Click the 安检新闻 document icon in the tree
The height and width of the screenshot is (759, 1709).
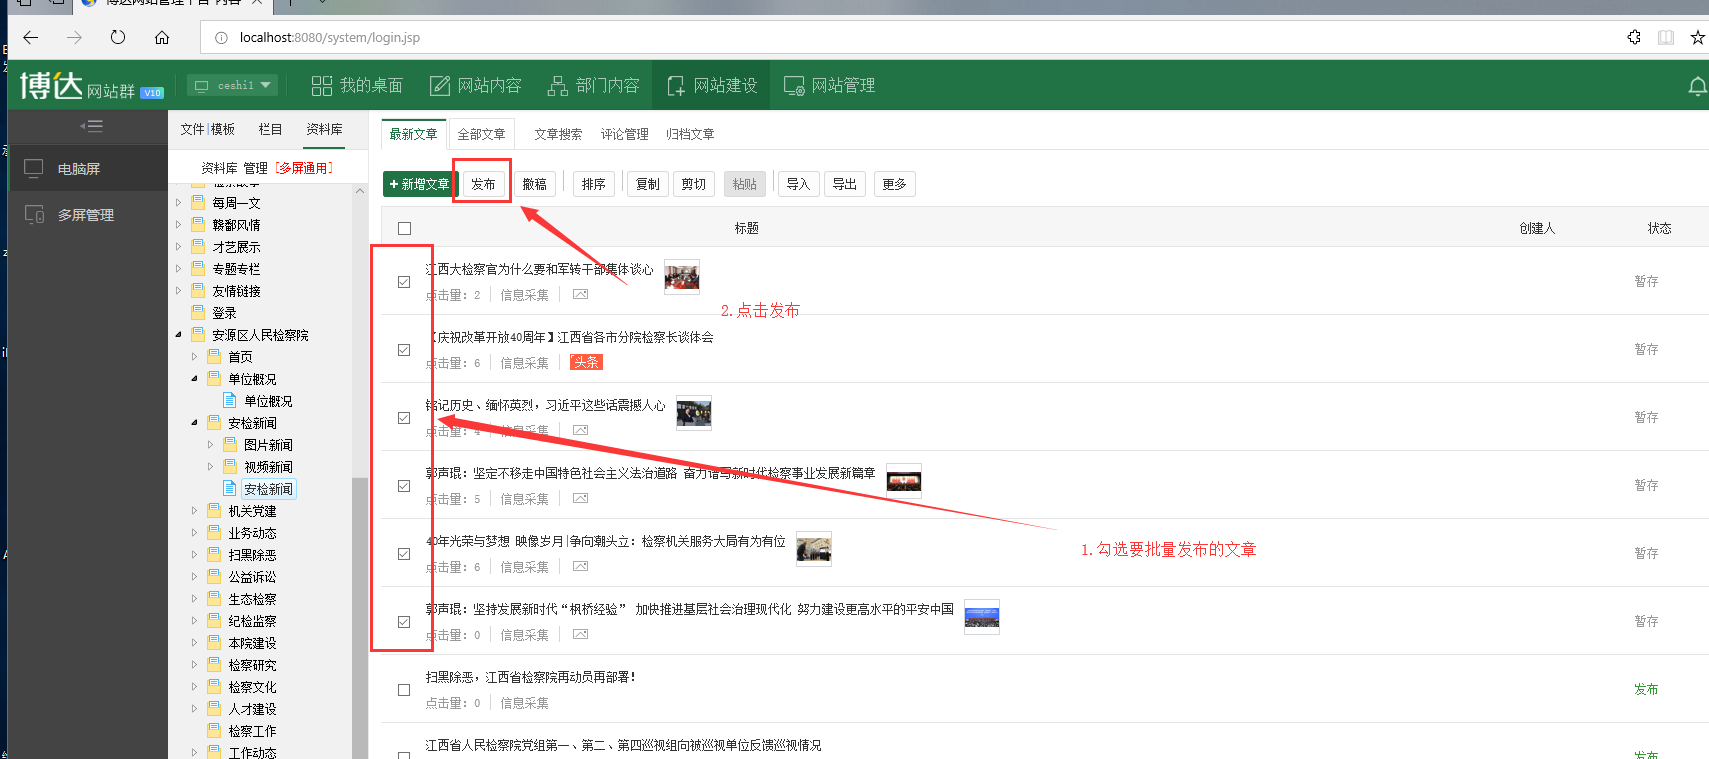tap(230, 488)
